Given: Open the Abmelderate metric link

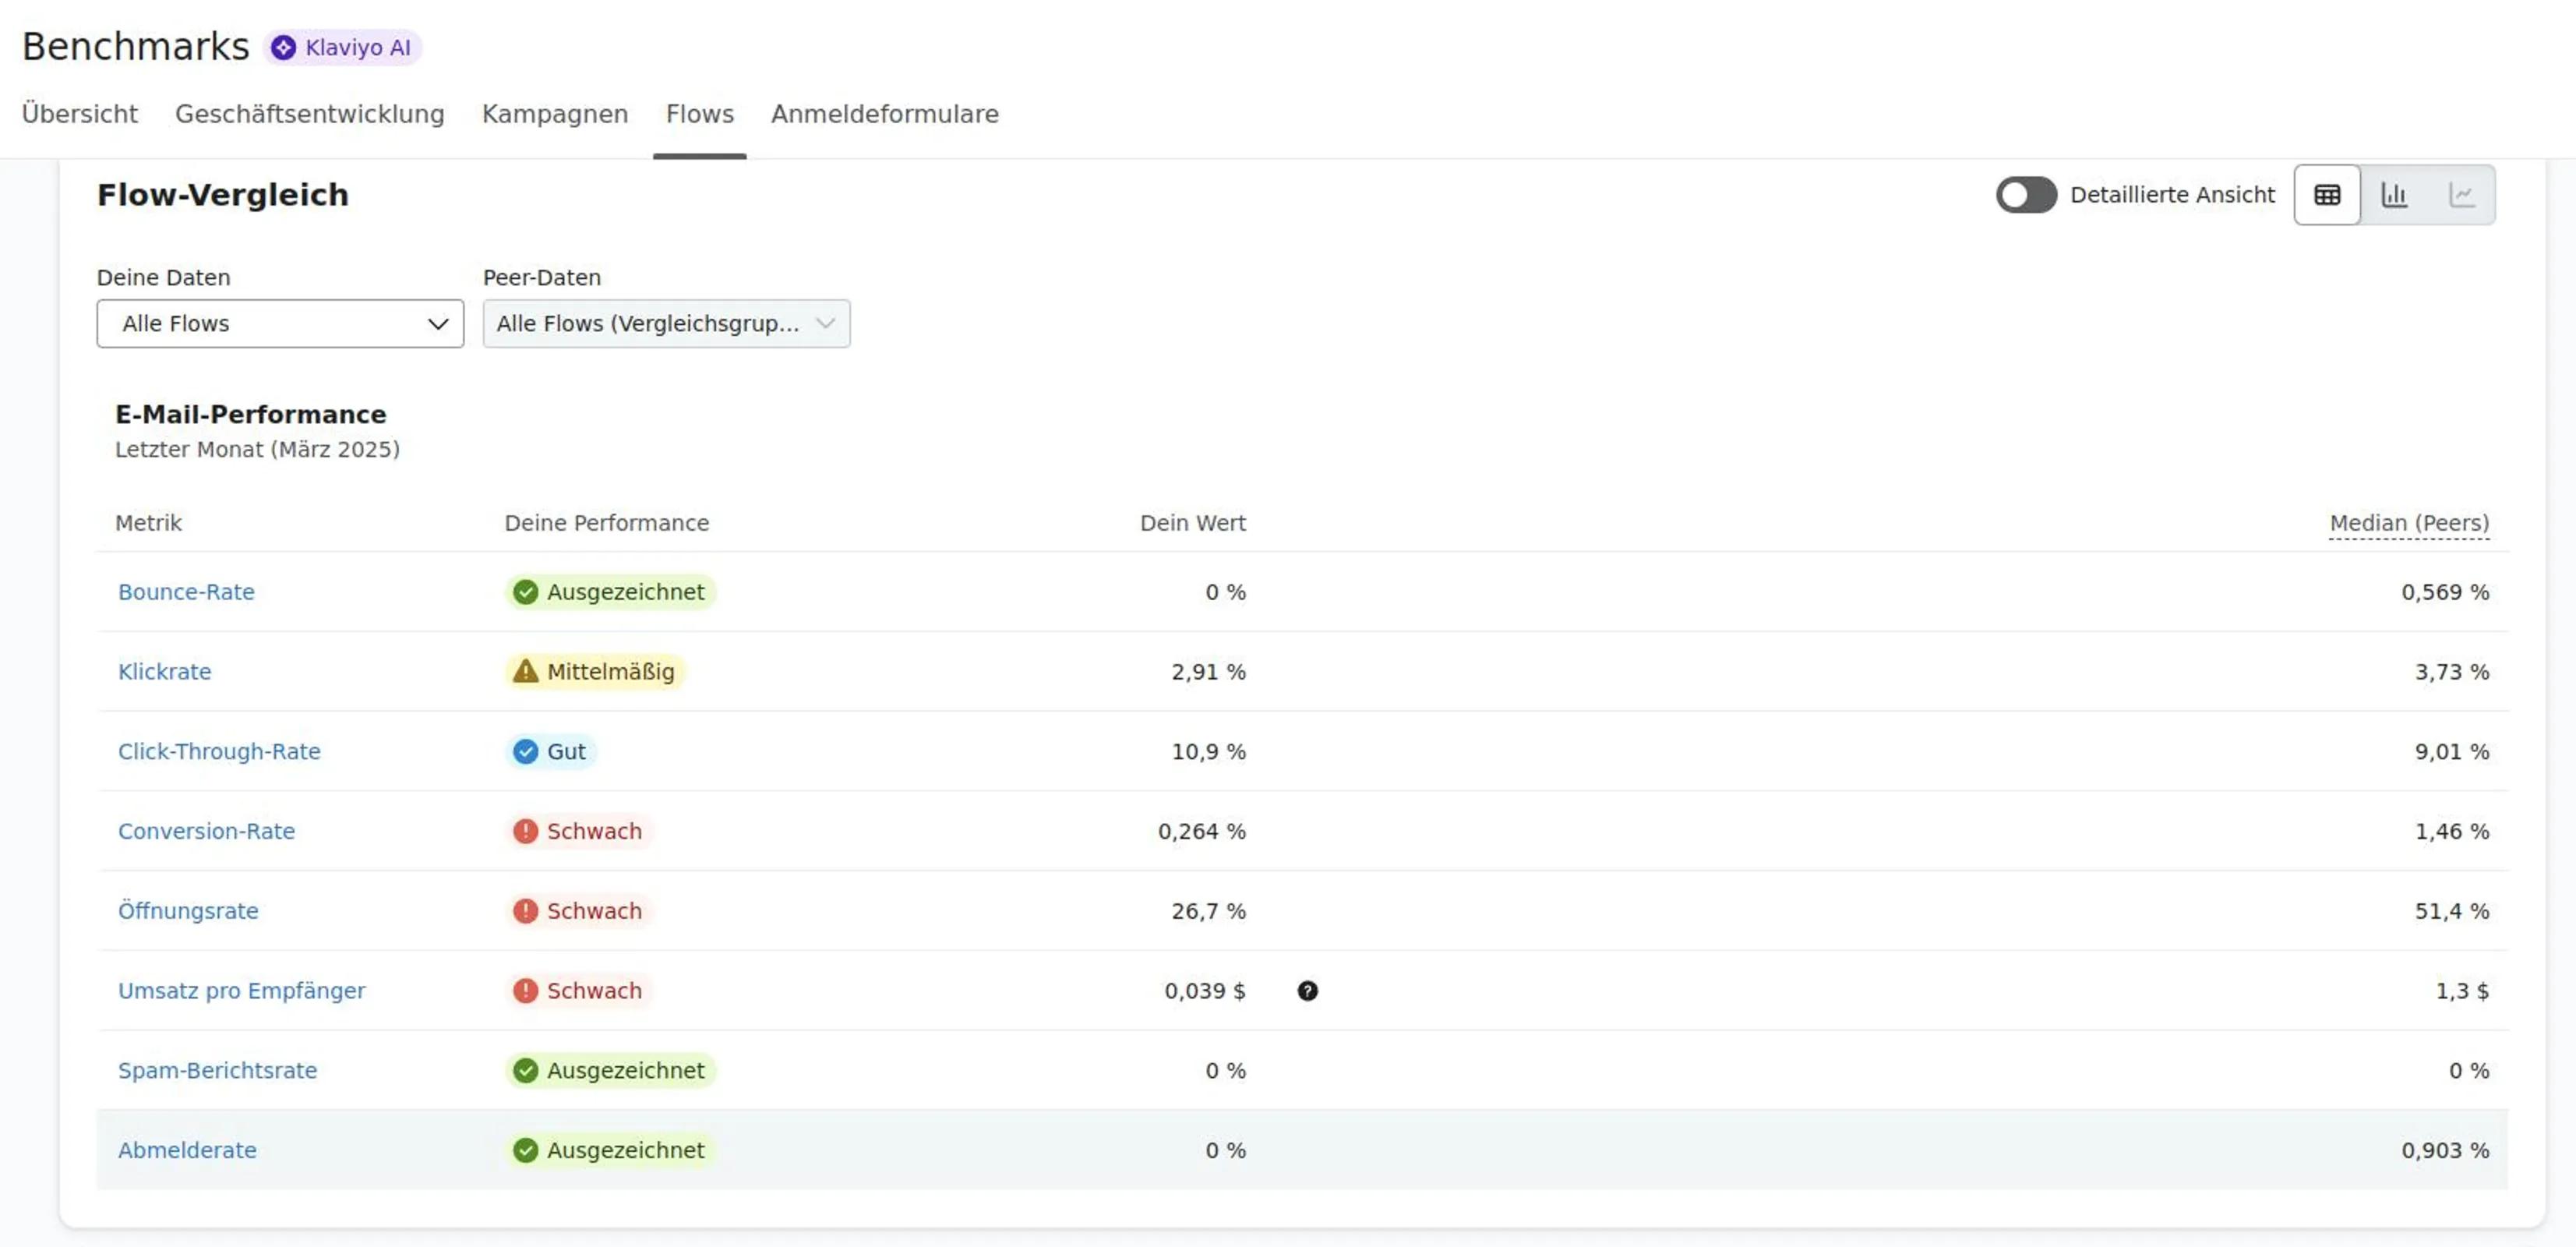Looking at the screenshot, I should [x=187, y=1150].
